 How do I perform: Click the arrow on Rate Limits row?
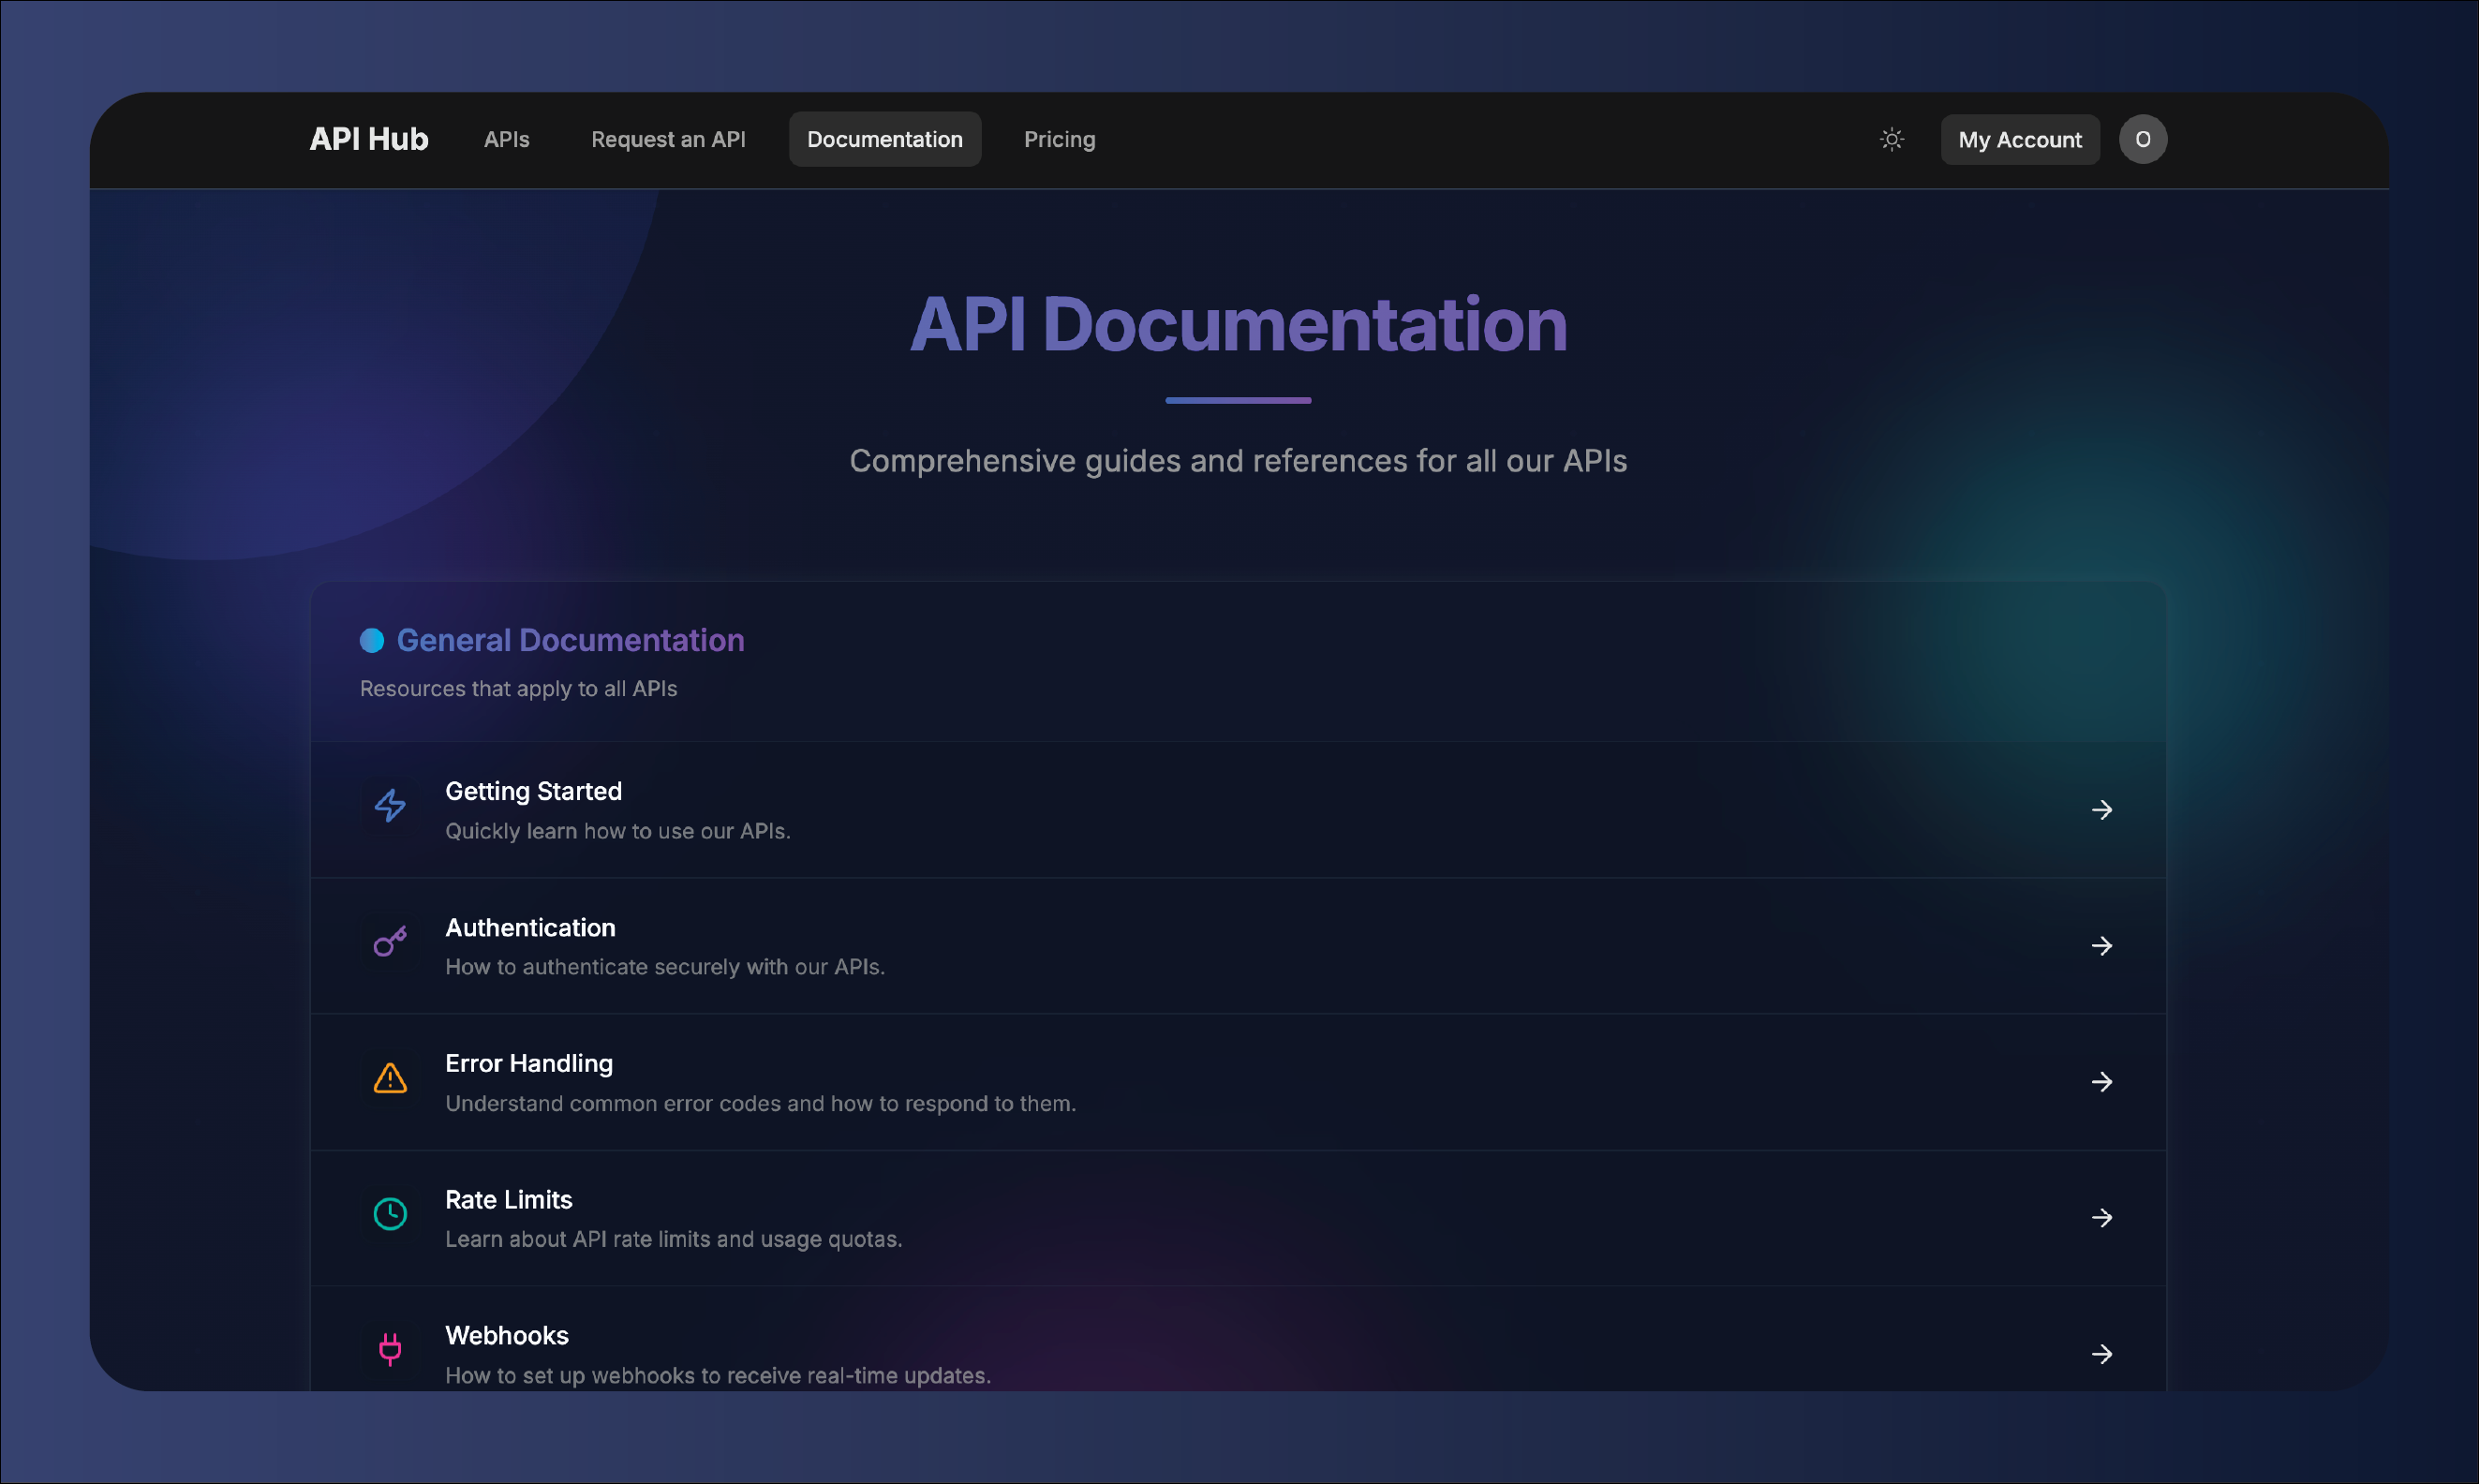pyautogui.click(x=2102, y=1218)
